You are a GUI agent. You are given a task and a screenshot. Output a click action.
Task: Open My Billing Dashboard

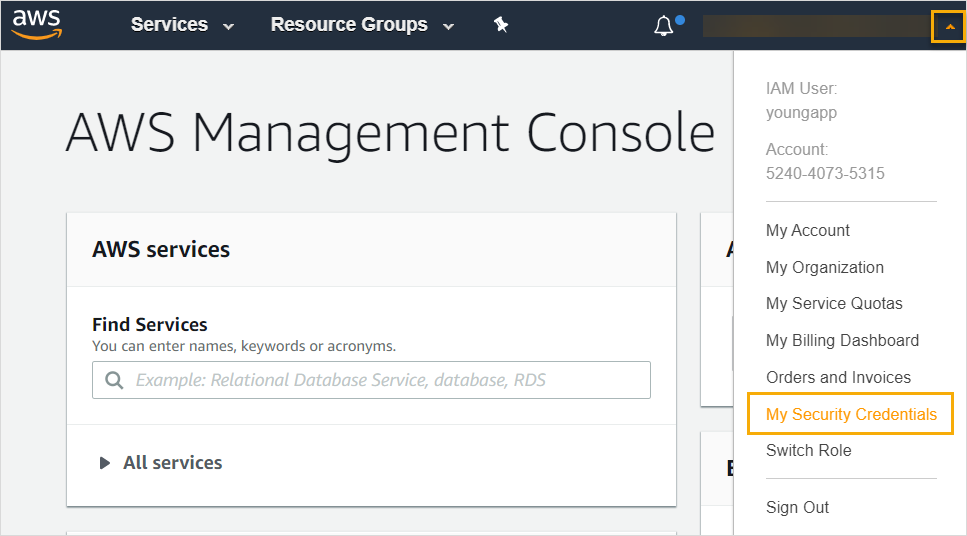coord(842,340)
